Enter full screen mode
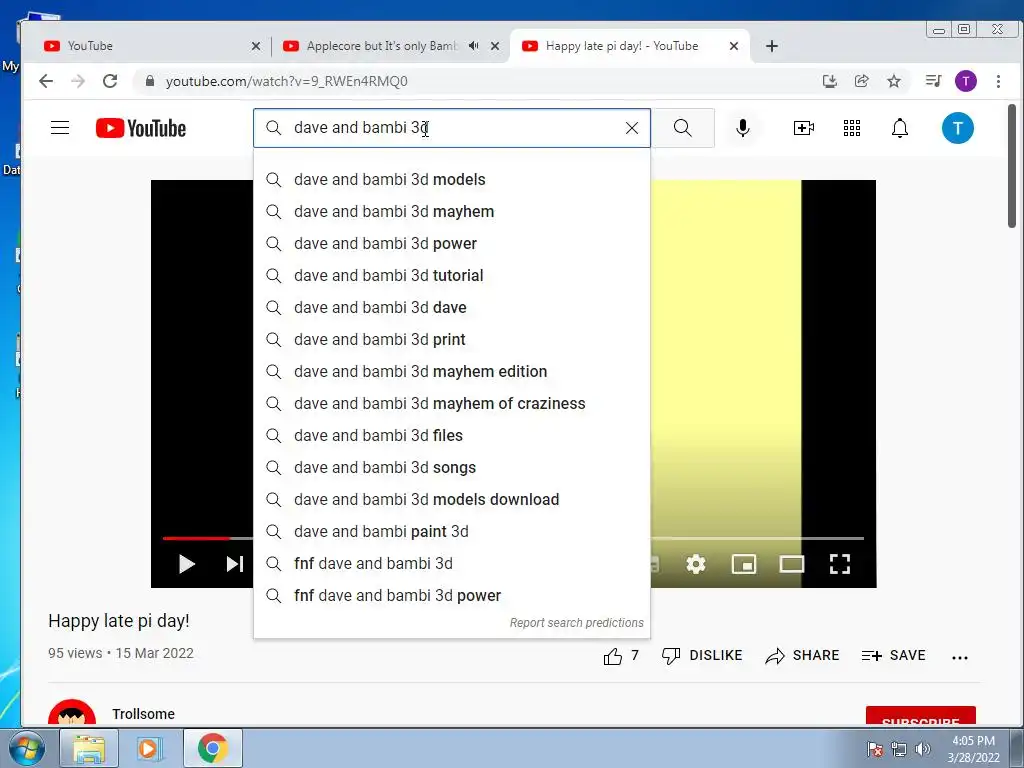Image resolution: width=1024 pixels, height=768 pixels. click(x=840, y=564)
